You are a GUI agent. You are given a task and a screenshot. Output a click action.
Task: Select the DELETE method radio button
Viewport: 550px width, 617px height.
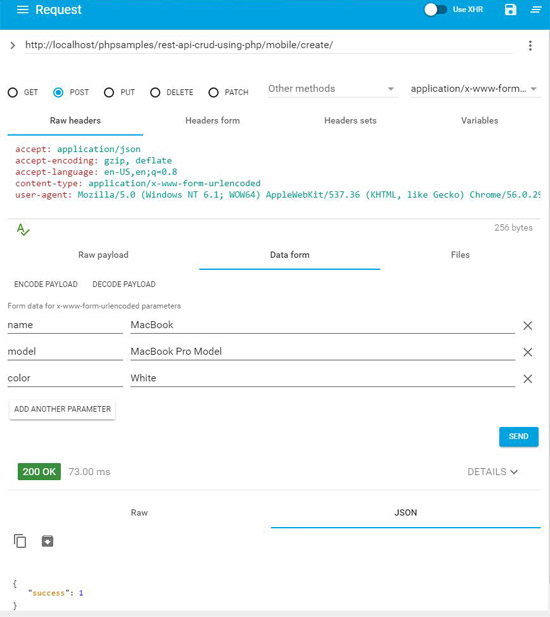coord(155,92)
